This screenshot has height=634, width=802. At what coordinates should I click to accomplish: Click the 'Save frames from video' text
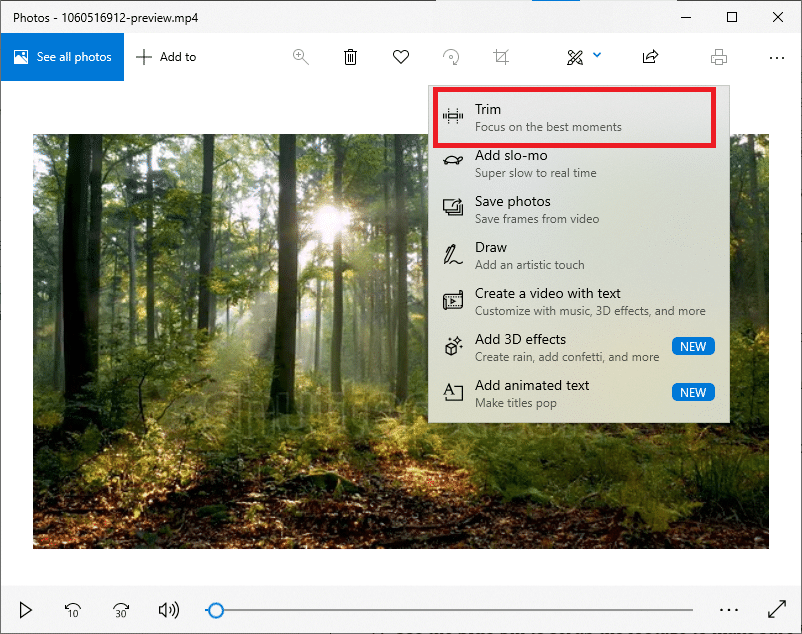tap(537, 219)
